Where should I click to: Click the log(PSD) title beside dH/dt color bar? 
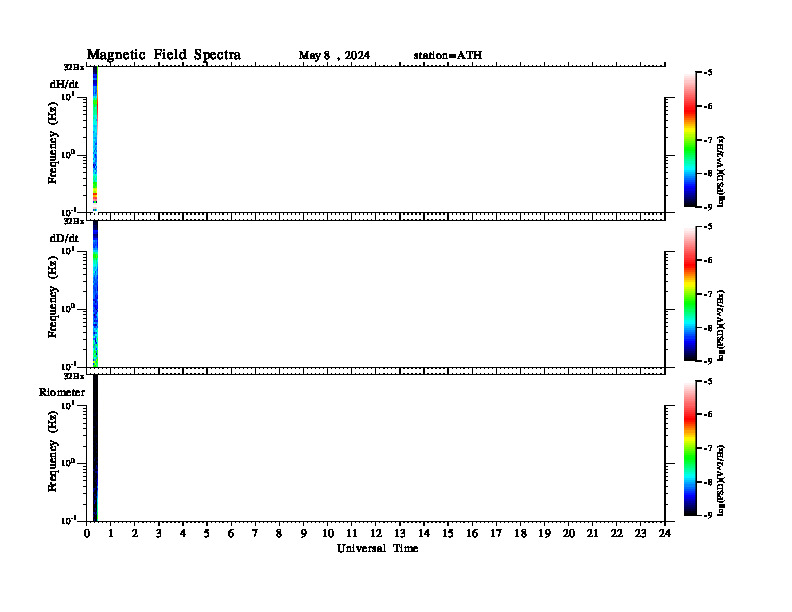click(721, 171)
